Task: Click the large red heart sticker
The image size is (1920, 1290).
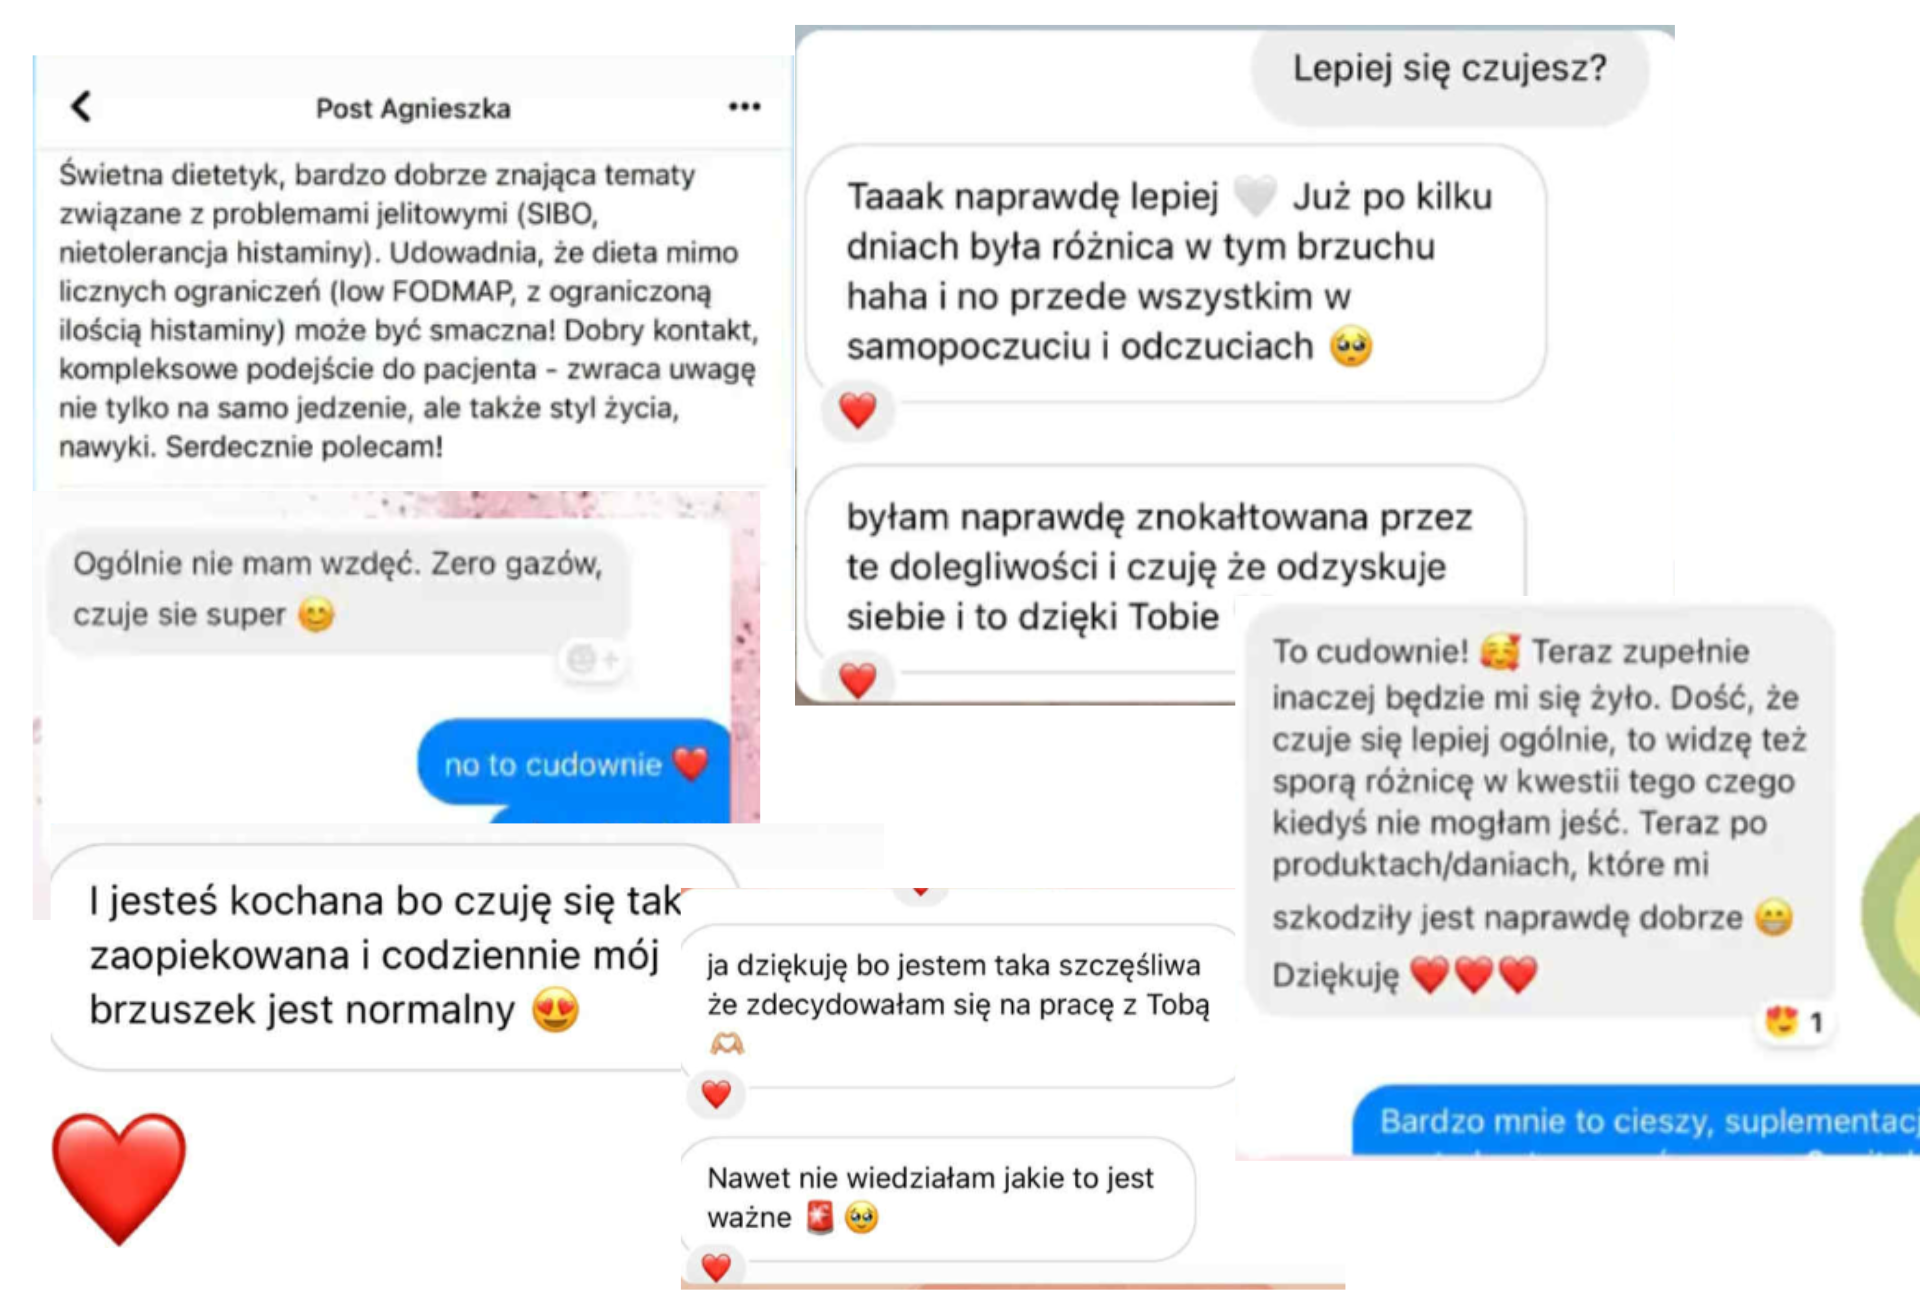Action: coord(119,1178)
